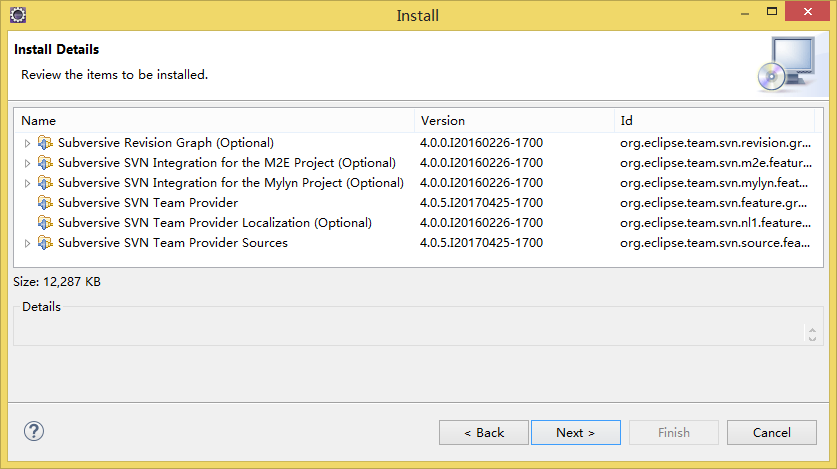Click the M2E Project integration feature icon
This screenshot has width=837, height=469.
(45, 163)
